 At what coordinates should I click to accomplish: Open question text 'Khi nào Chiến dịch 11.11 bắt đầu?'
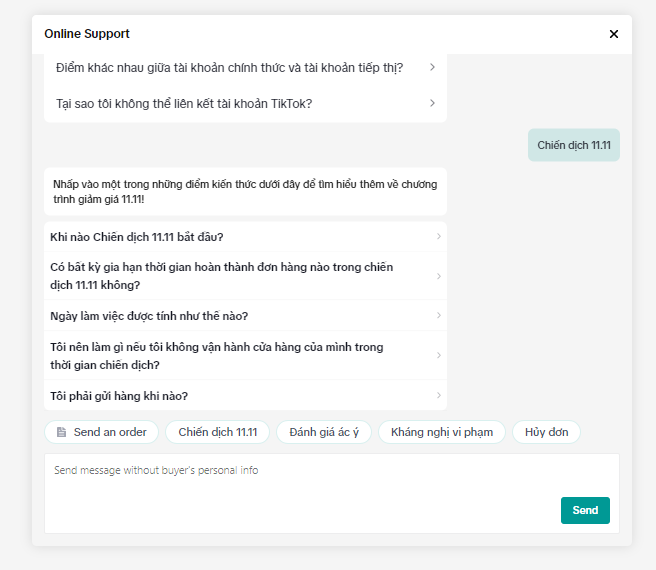[137, 237]
